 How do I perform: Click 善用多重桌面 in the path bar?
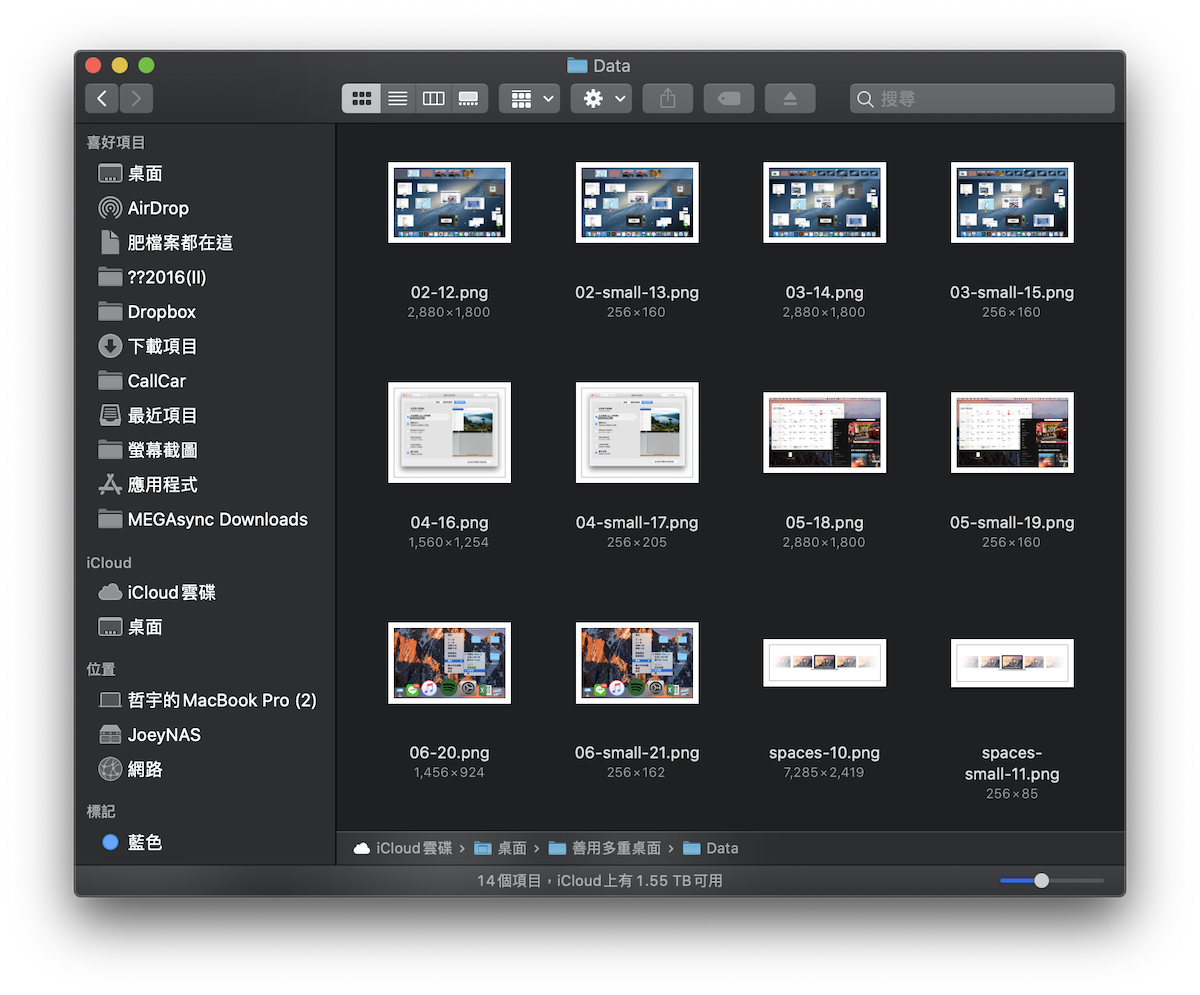[x=605, y=848]
